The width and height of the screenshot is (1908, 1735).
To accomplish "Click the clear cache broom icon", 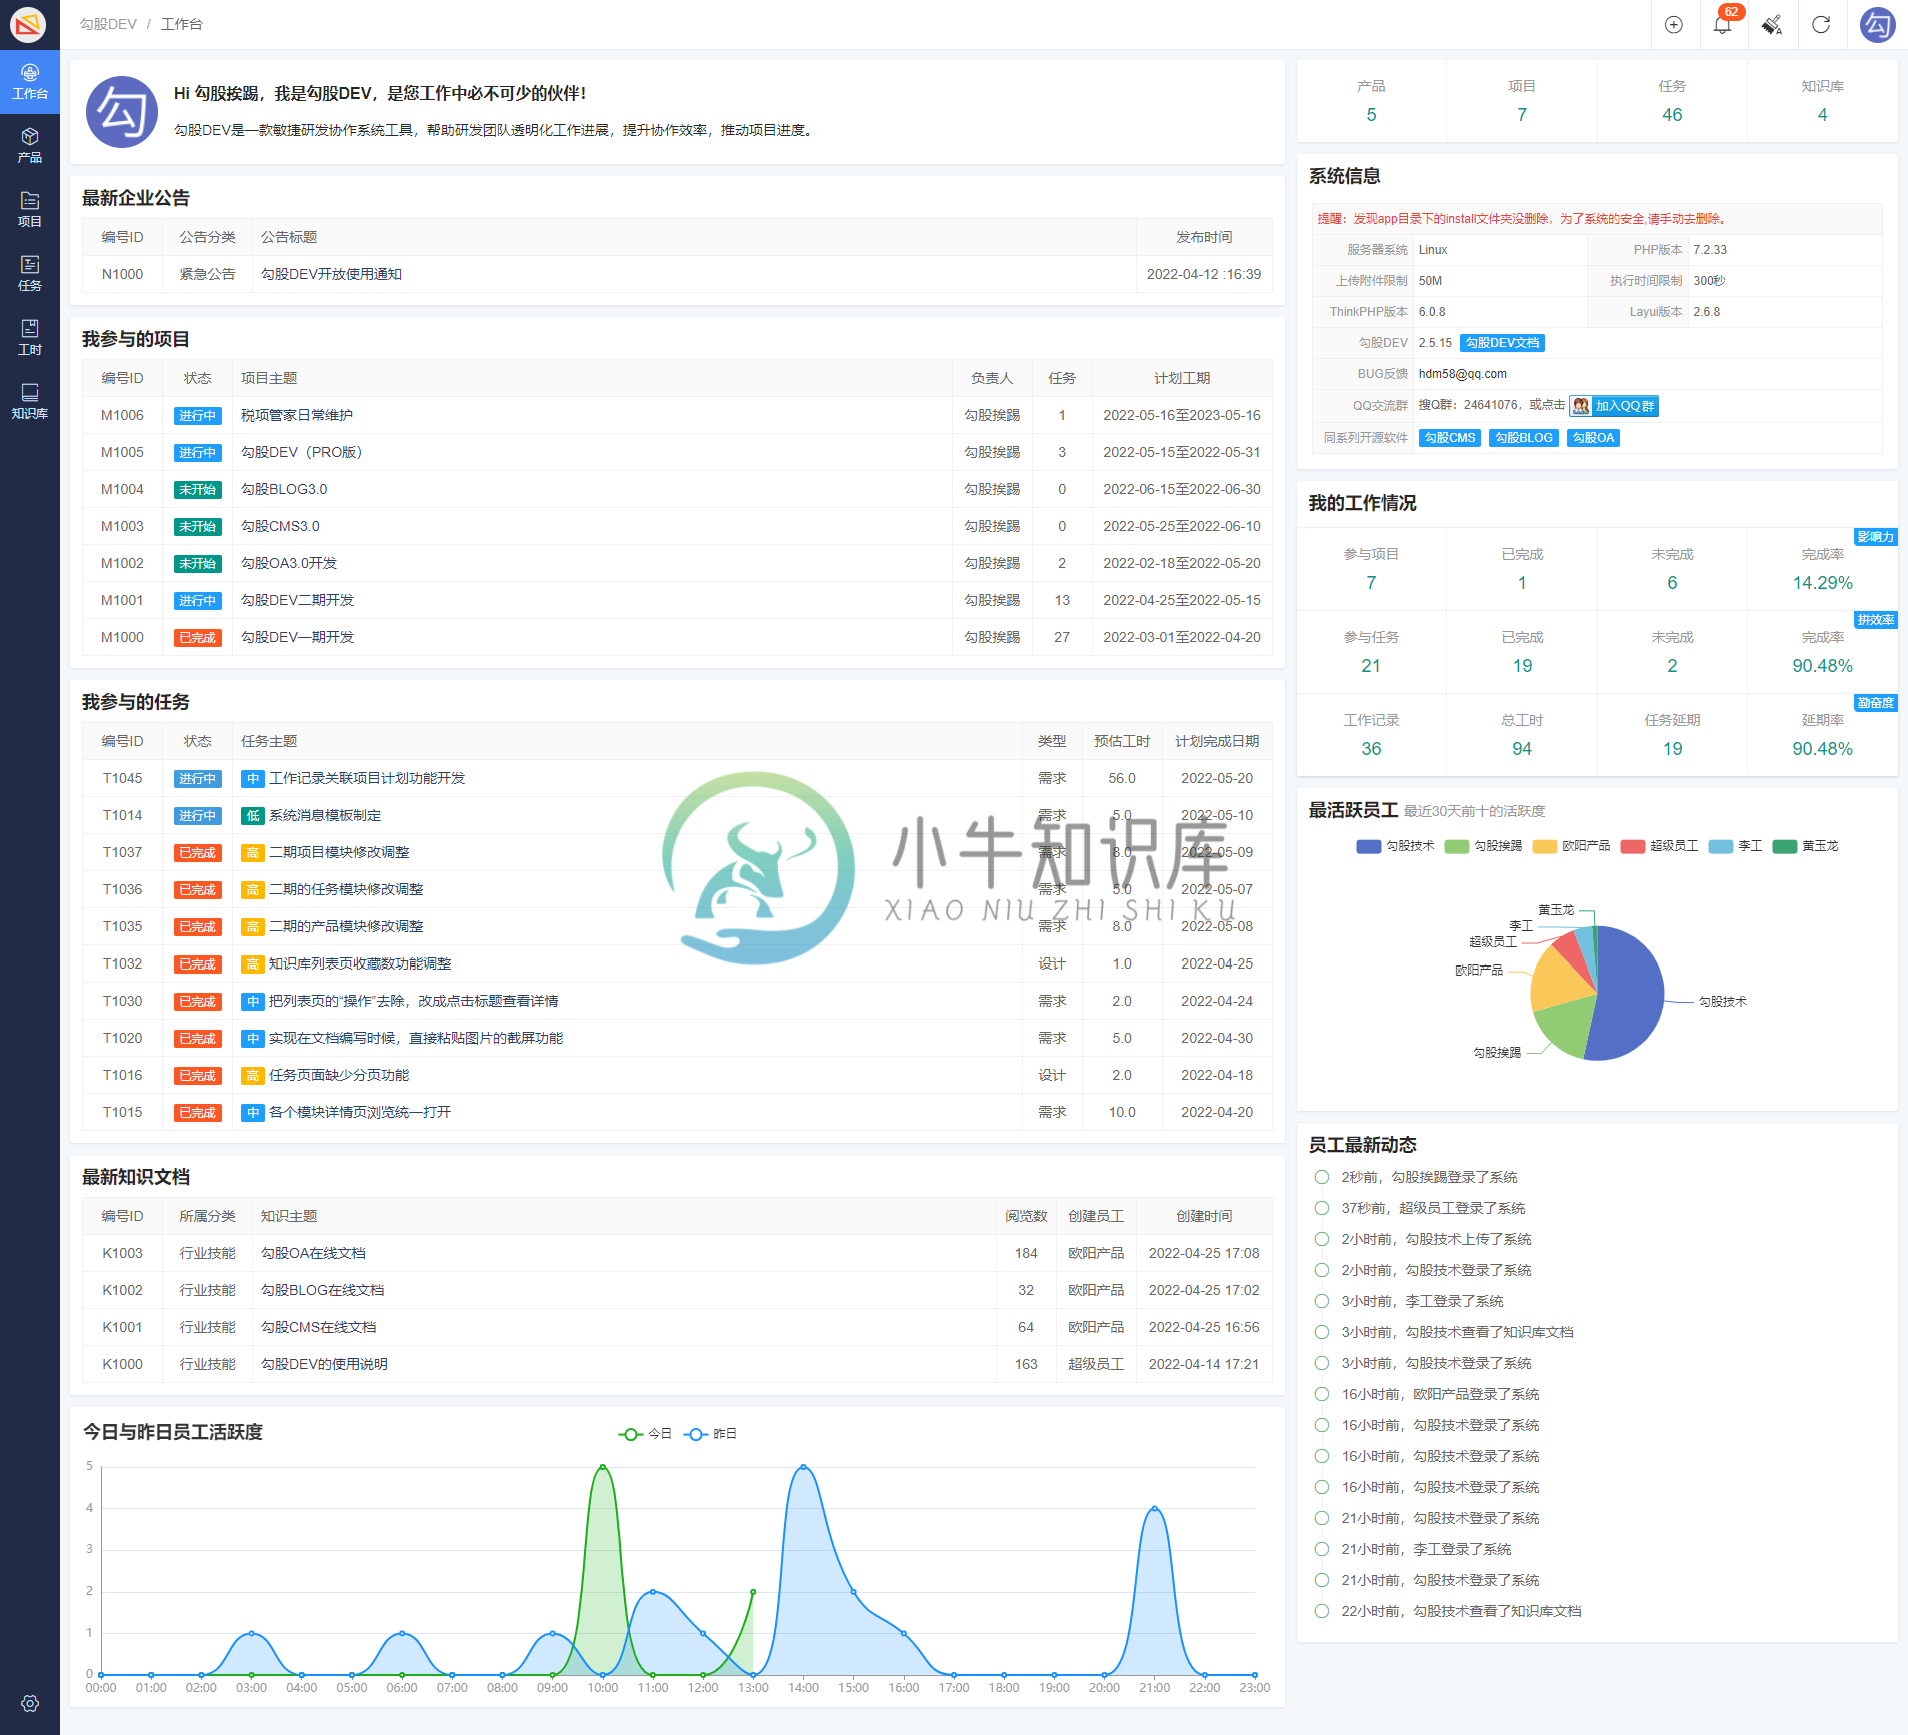I will [1772, 25].
